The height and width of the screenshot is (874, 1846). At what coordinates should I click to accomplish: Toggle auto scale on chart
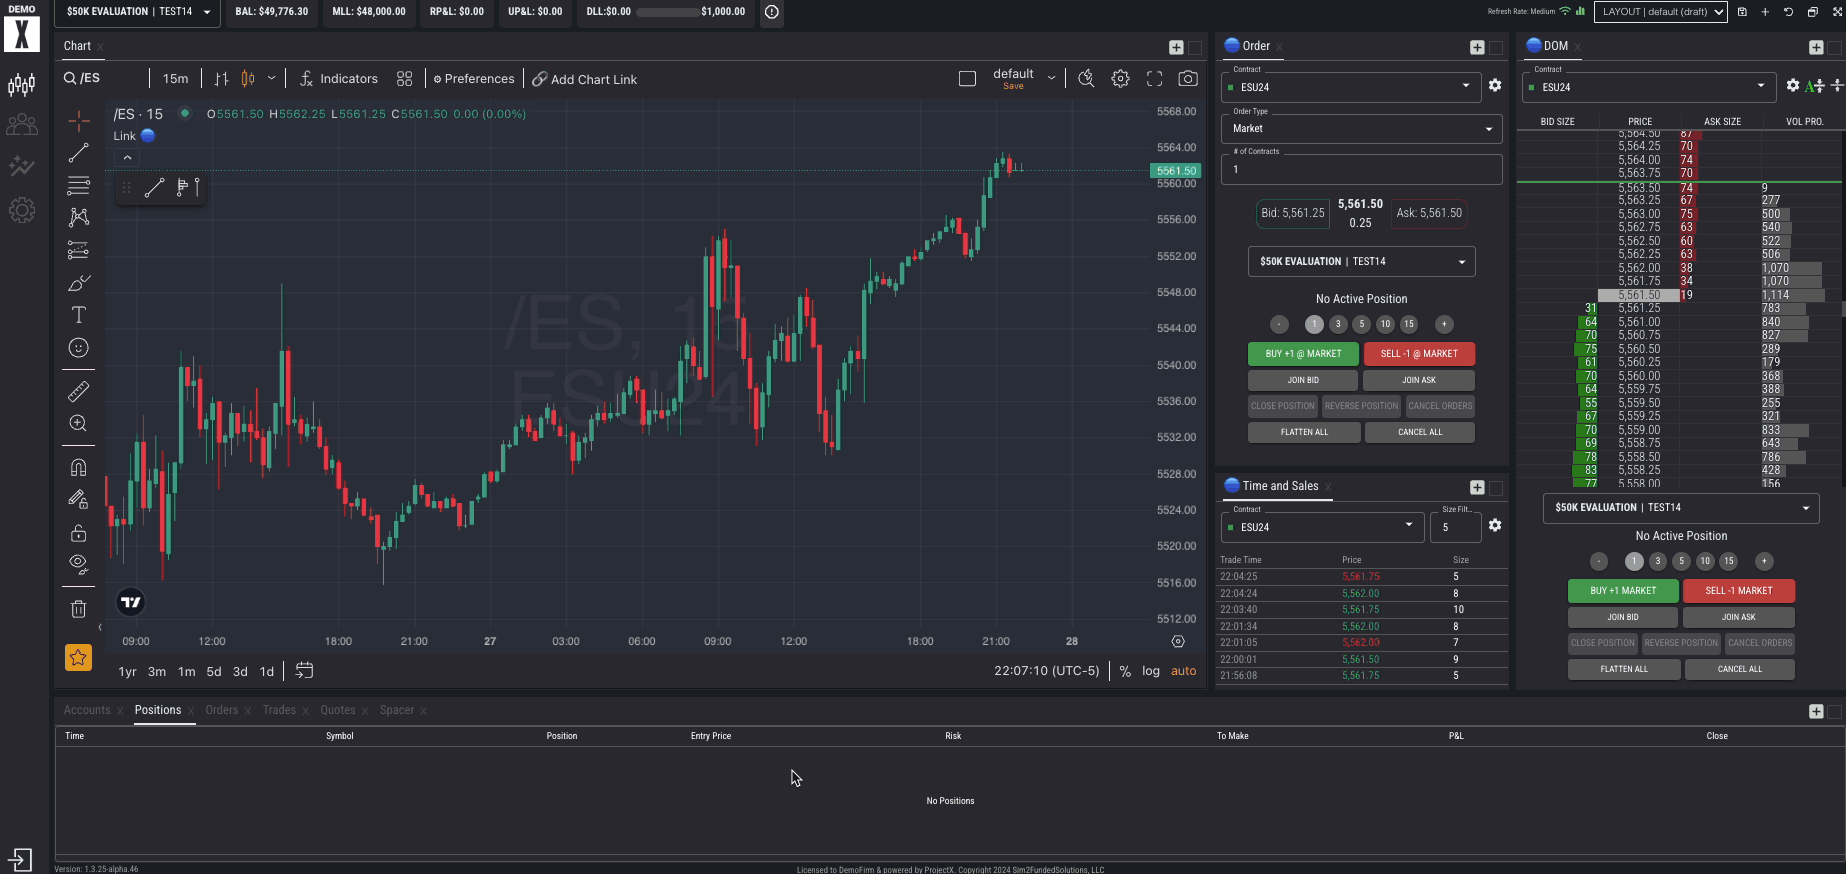point(1183,671)
